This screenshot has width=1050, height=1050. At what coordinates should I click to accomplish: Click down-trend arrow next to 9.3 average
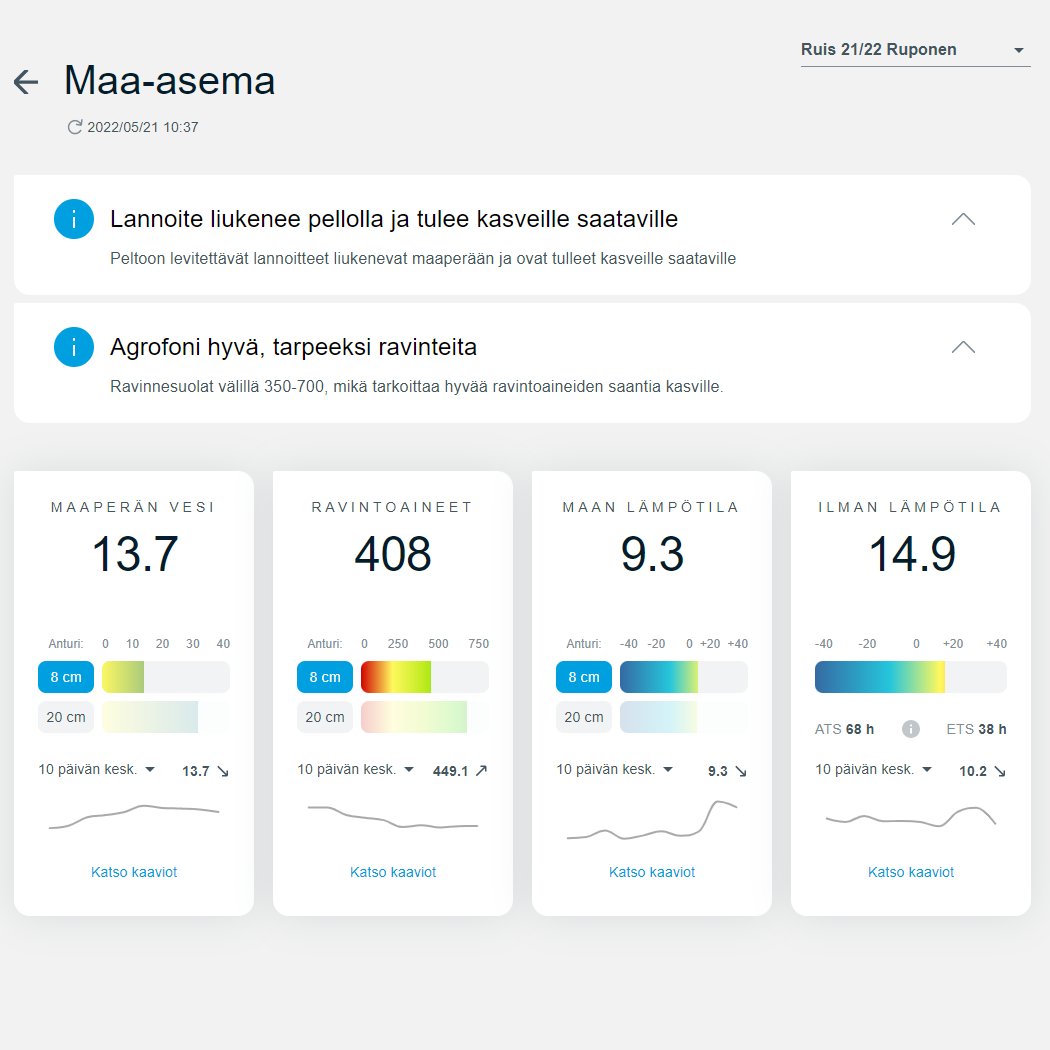pos(741,771)
